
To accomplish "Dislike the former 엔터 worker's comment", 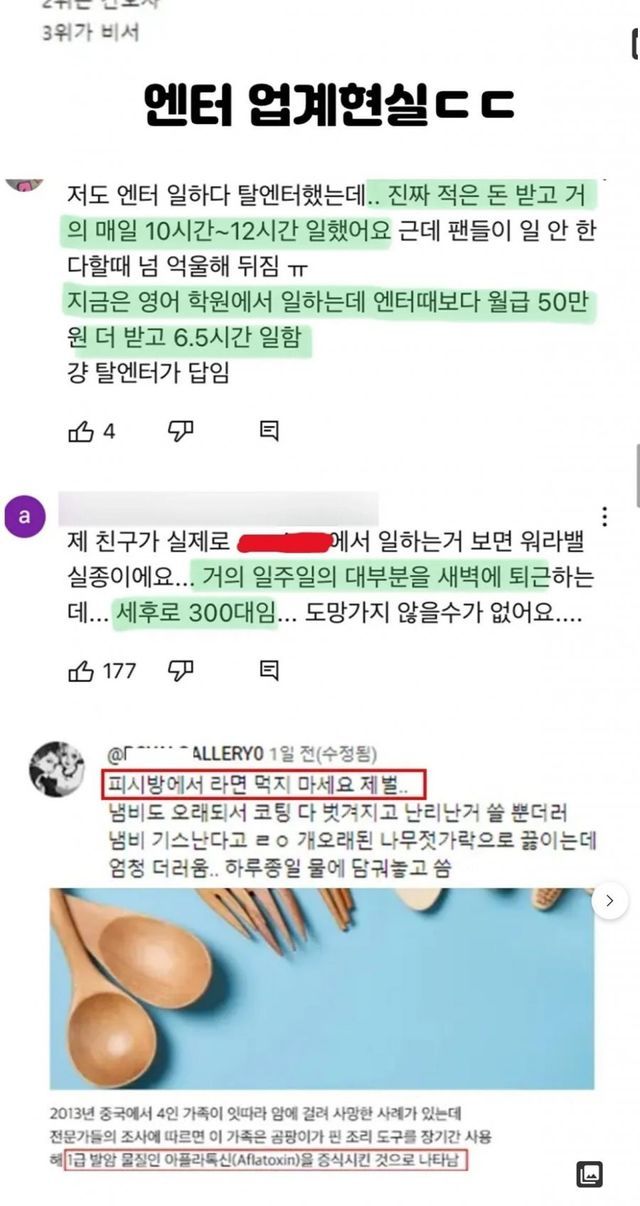I will point(181,430).
